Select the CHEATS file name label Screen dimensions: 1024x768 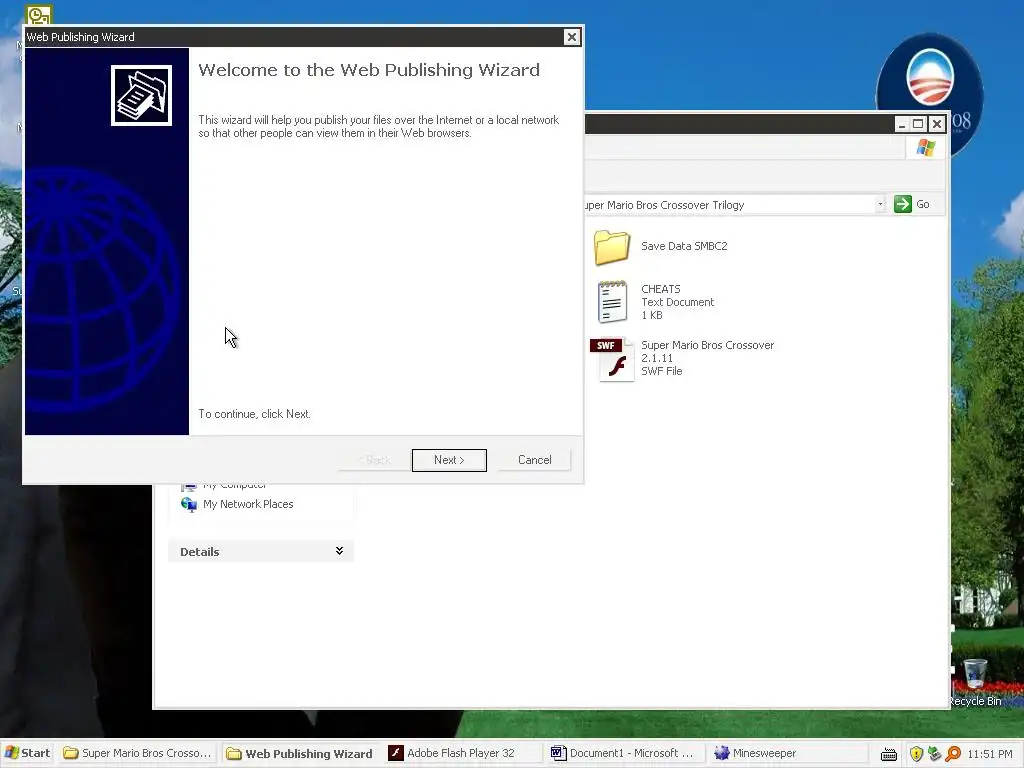point(660,289)
